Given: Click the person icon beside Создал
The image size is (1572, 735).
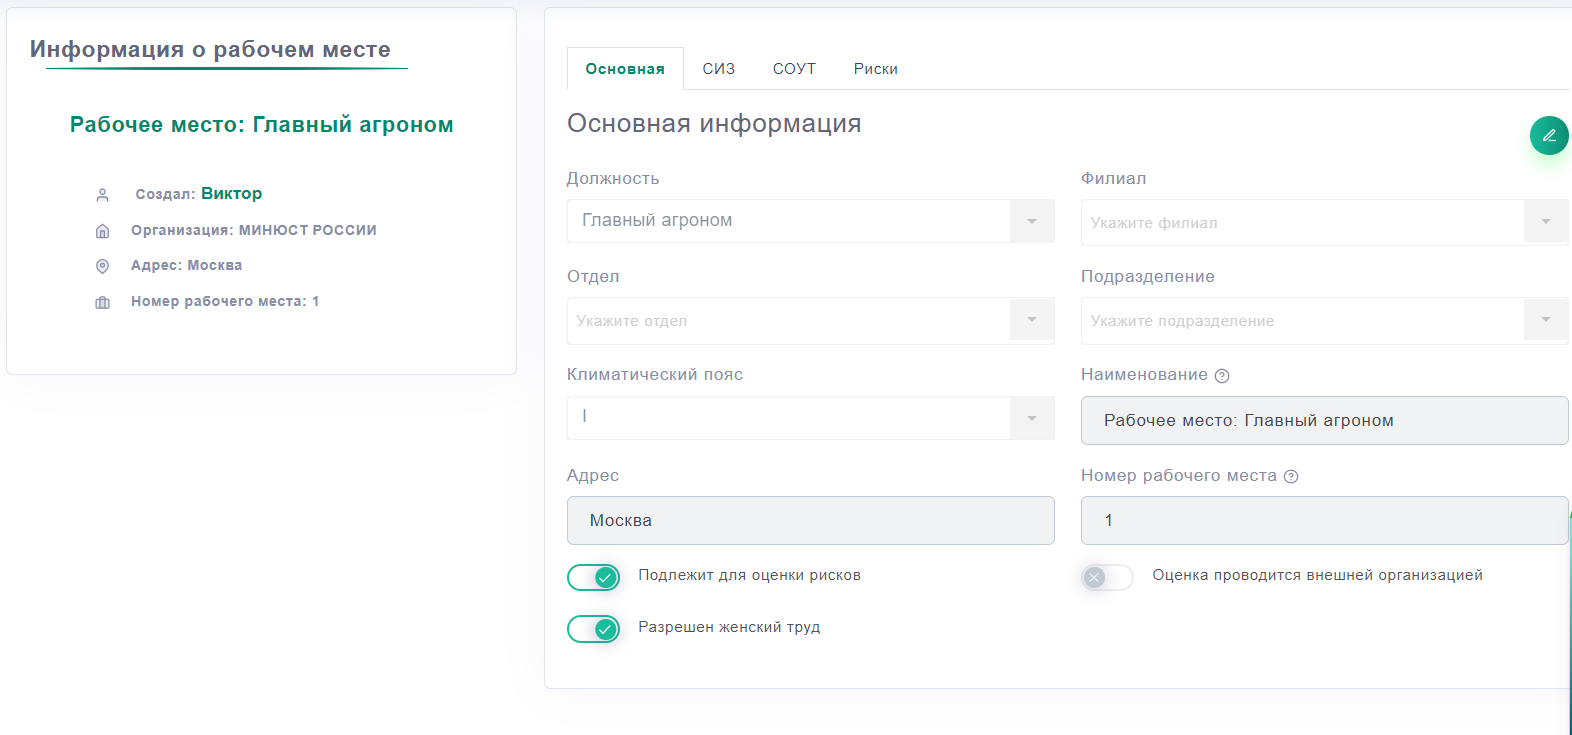Looking at the screenshot, I should (x=102, y=195).
